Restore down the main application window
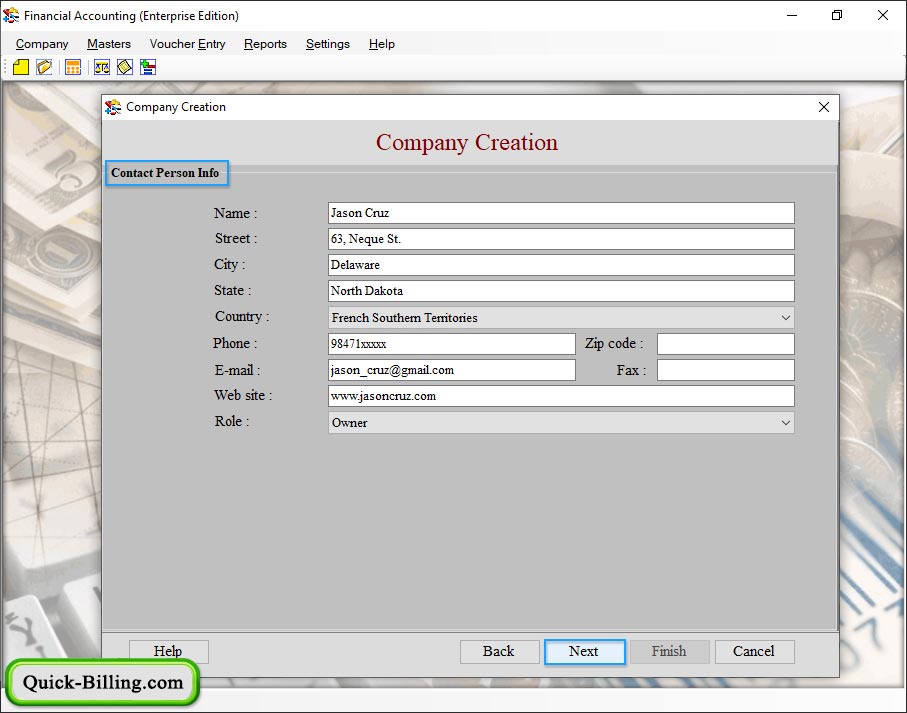Viewport: 907px width, 713px height. tap(837, 16)
